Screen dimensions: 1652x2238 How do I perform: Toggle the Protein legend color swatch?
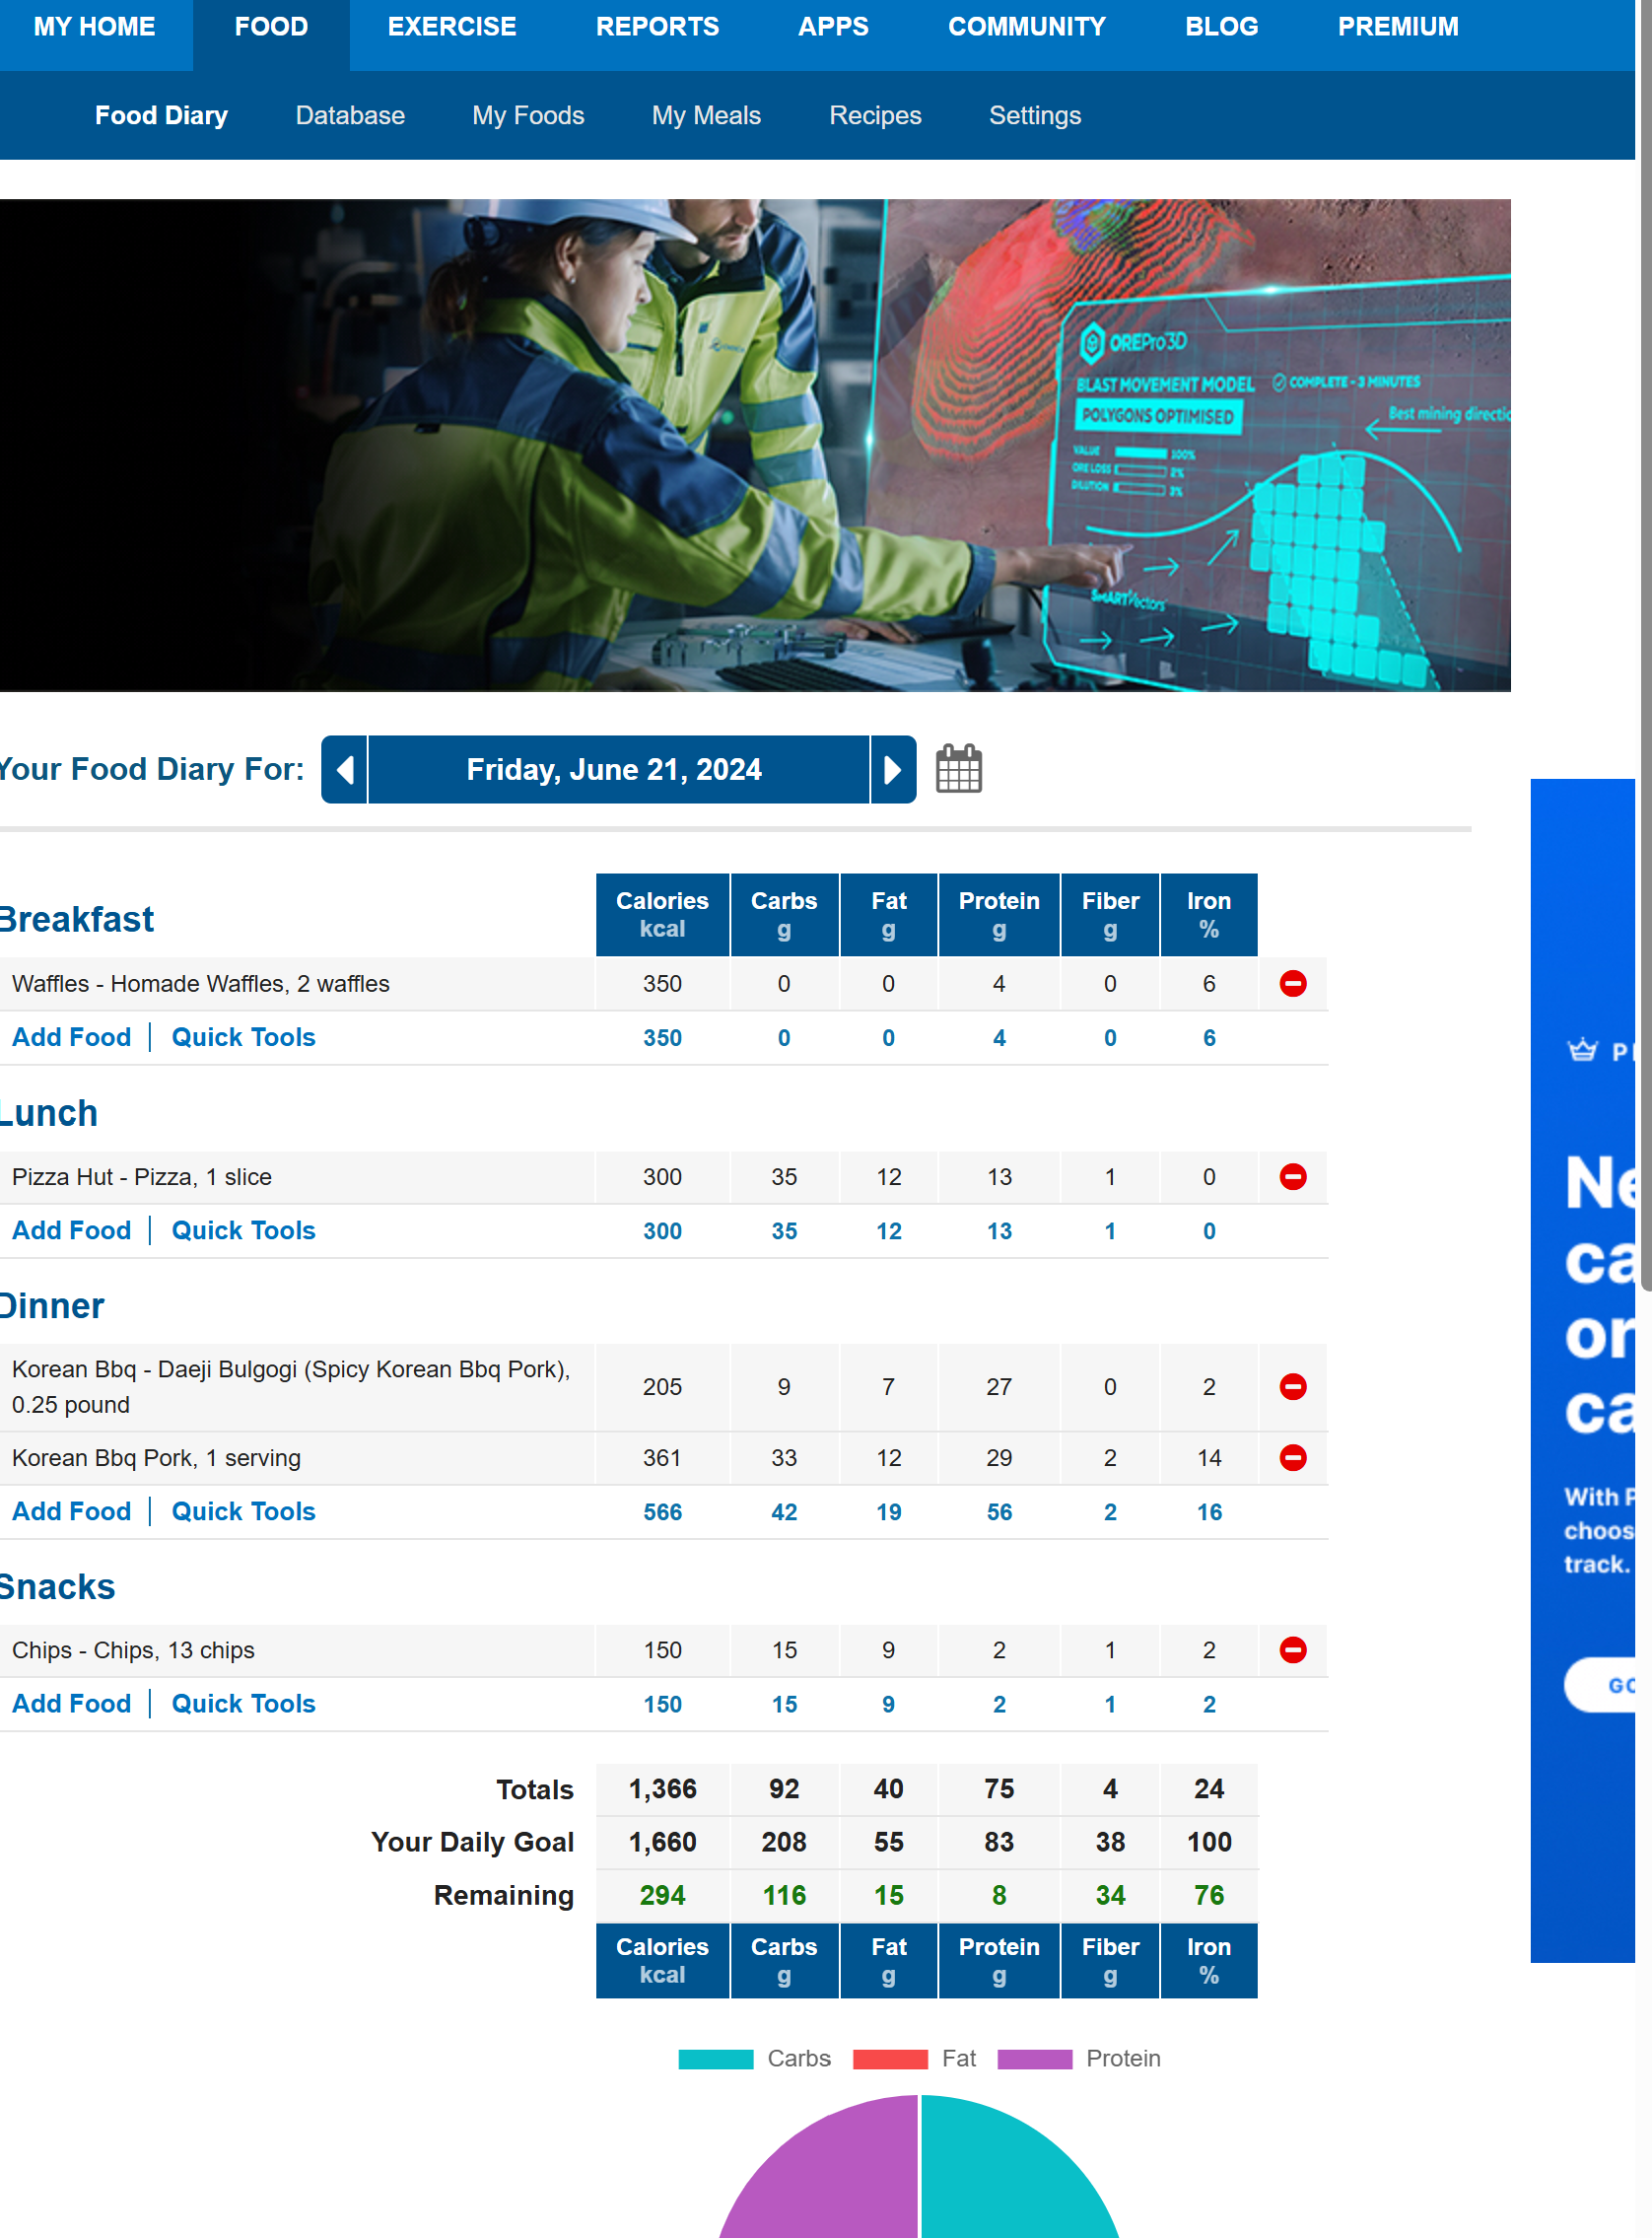(1035, 2059)
